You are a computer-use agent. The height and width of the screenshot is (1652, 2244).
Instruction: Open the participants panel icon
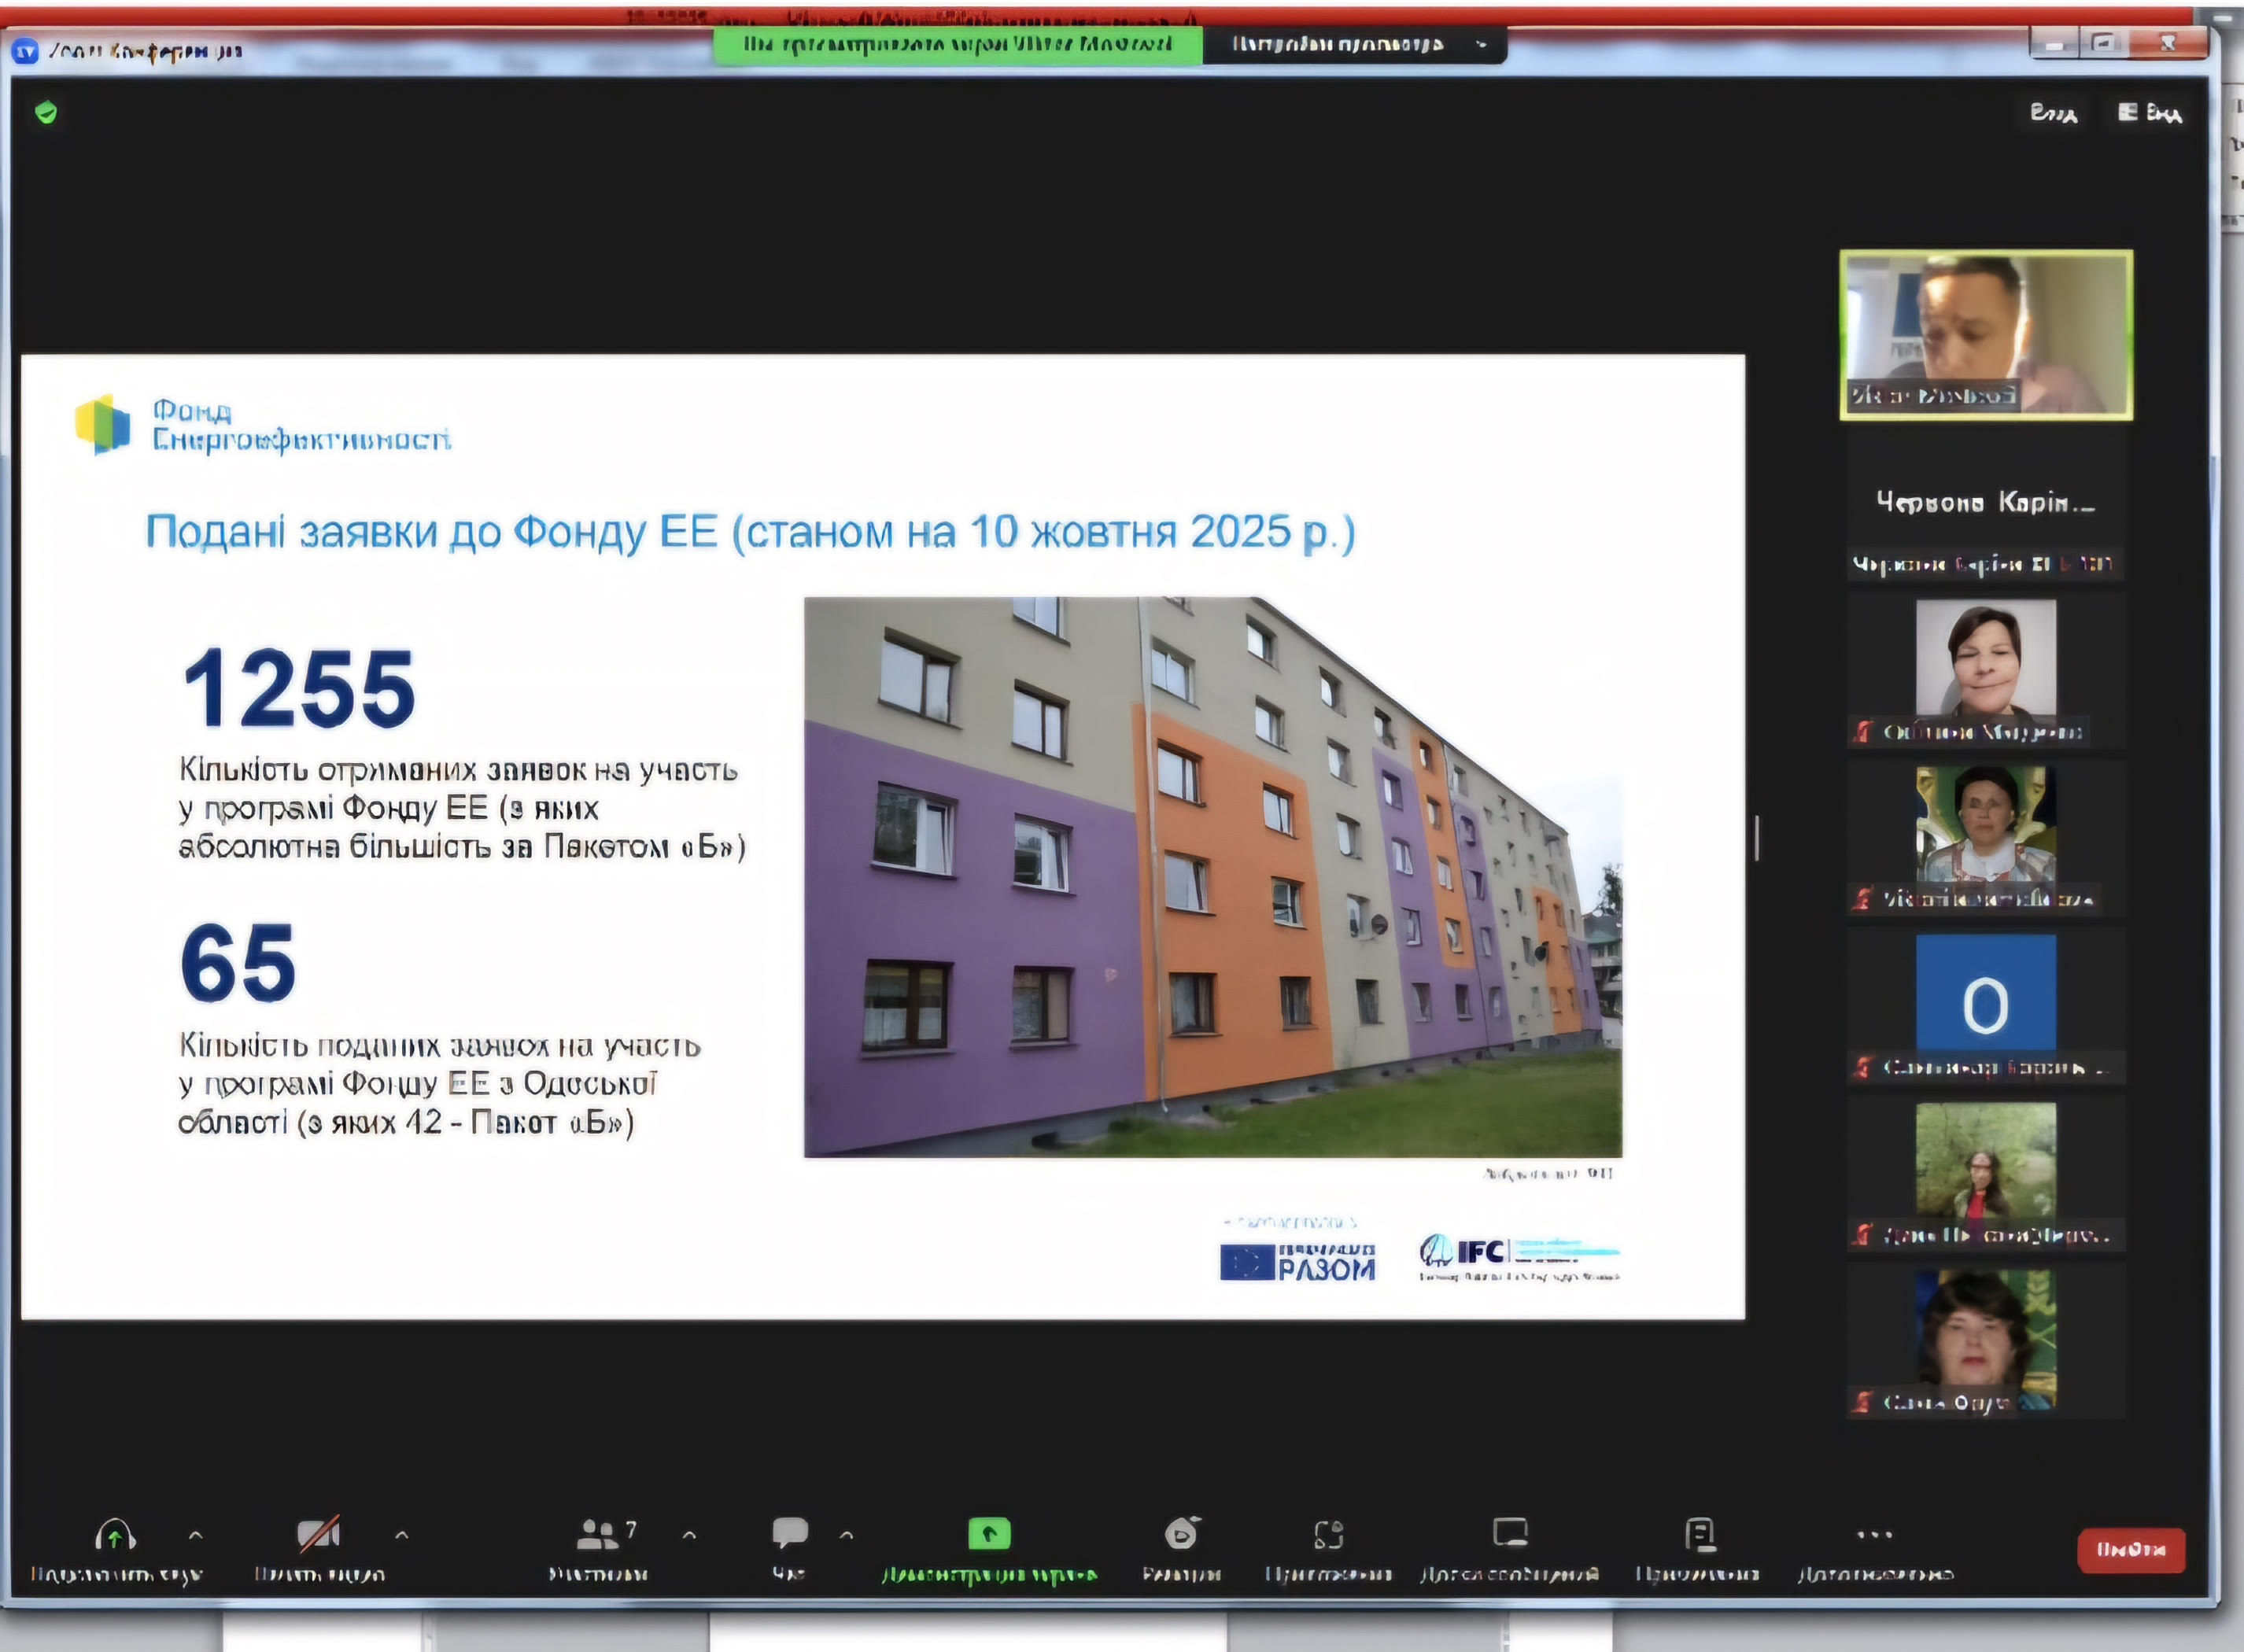click(598, 1534)
